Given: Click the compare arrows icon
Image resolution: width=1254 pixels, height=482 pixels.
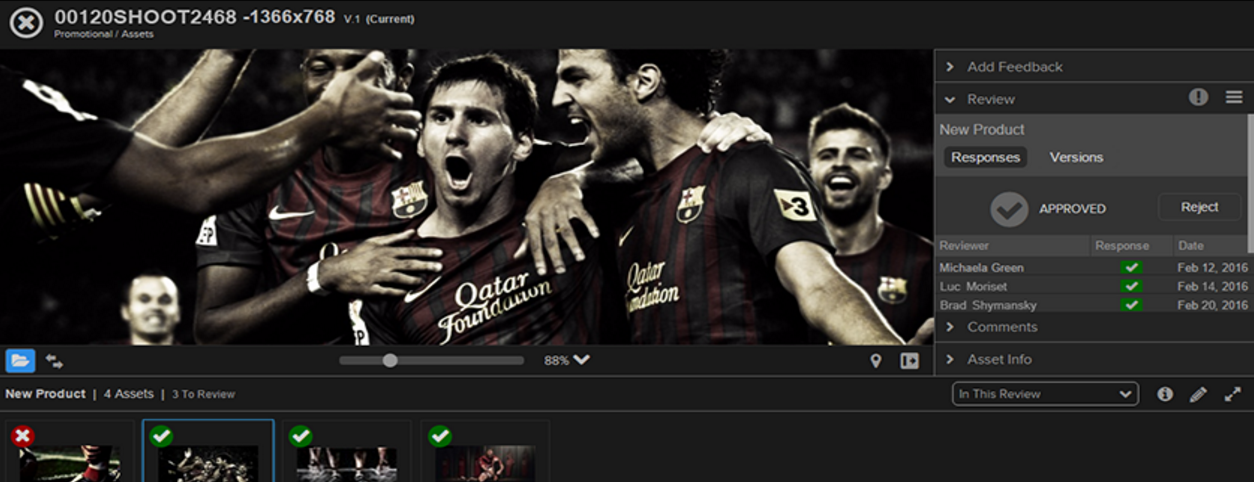Looking at the screenshot, I should [54, 361].
